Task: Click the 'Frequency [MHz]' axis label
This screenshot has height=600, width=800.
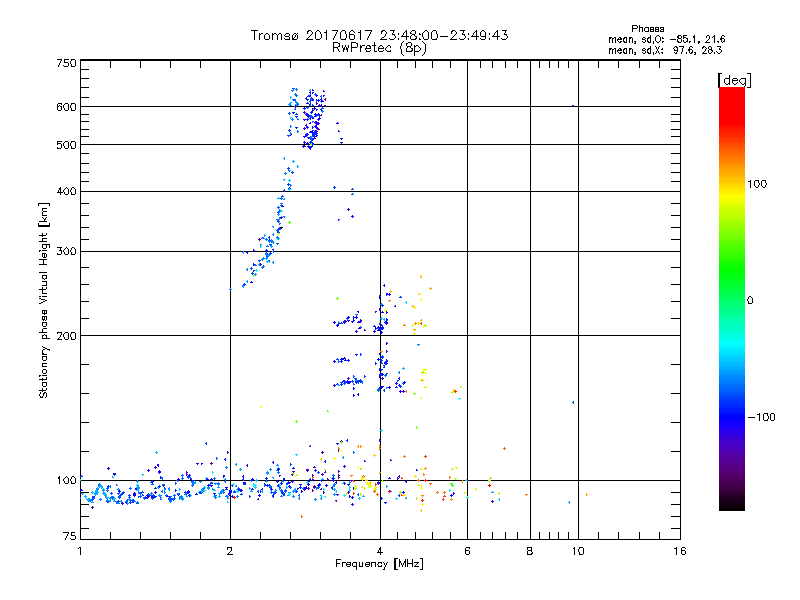Action: [379, 564]
